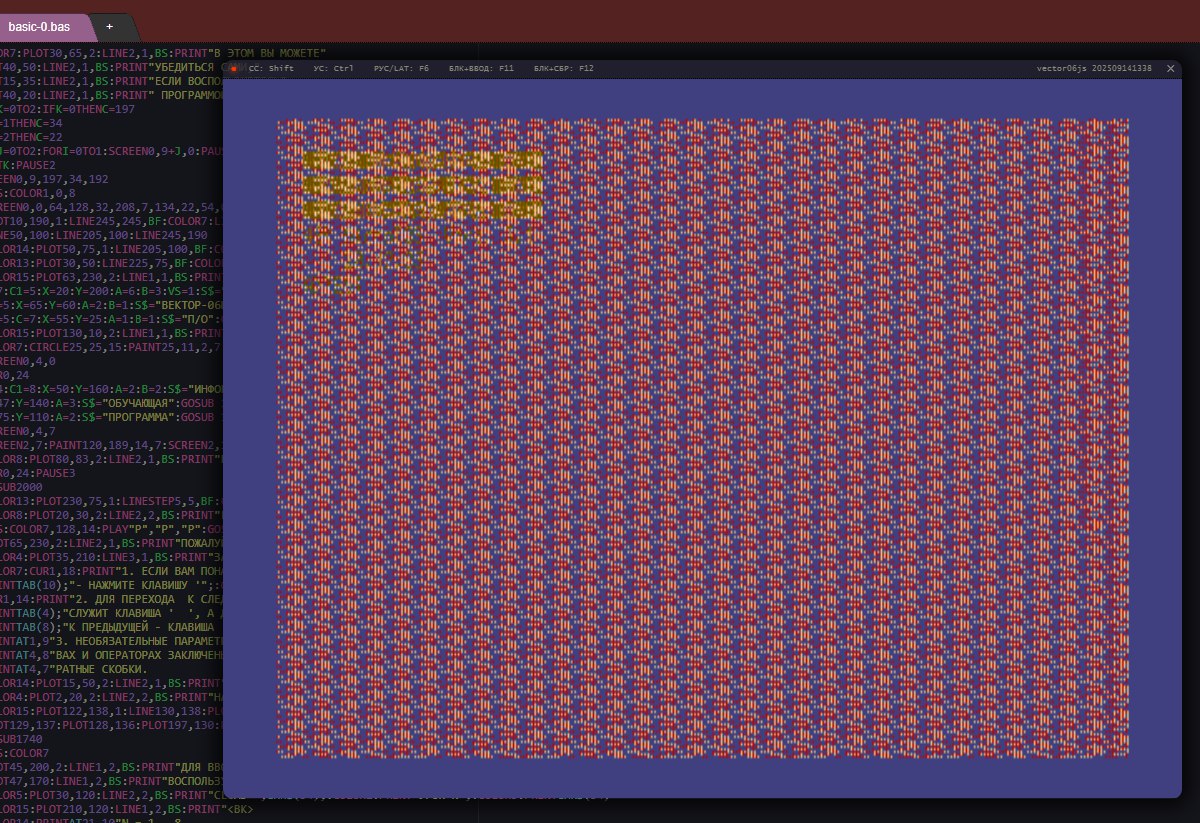Click the red recording dot in emulator title bar
The width and height of the screenshot is (1200, 823).
click(234, 69)
